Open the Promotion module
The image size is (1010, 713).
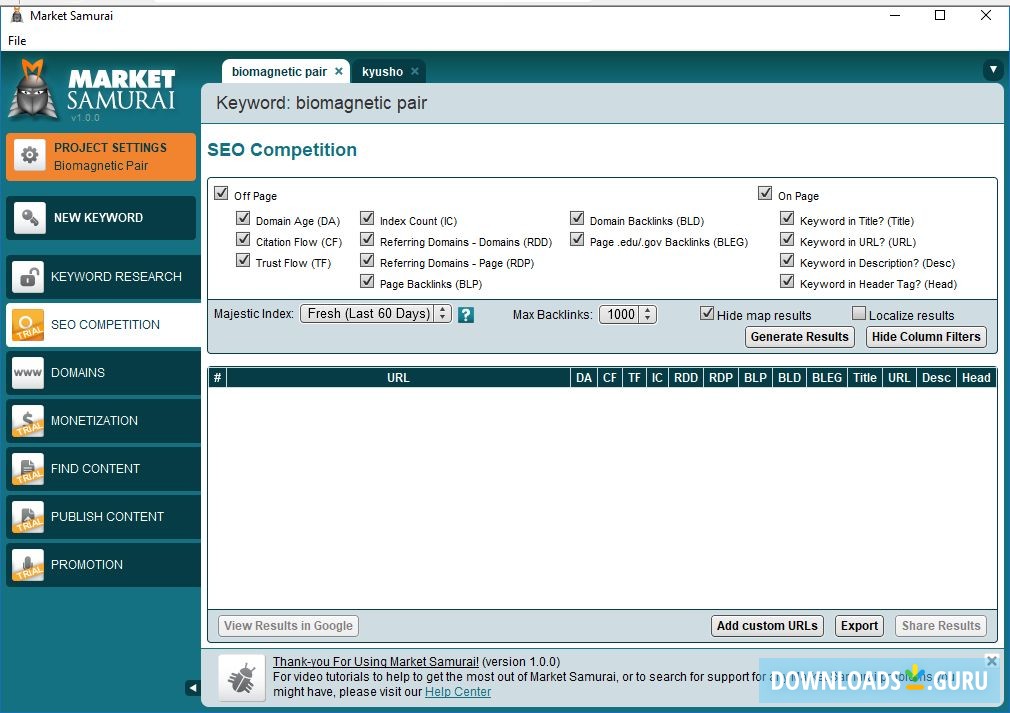coord(103,565)
